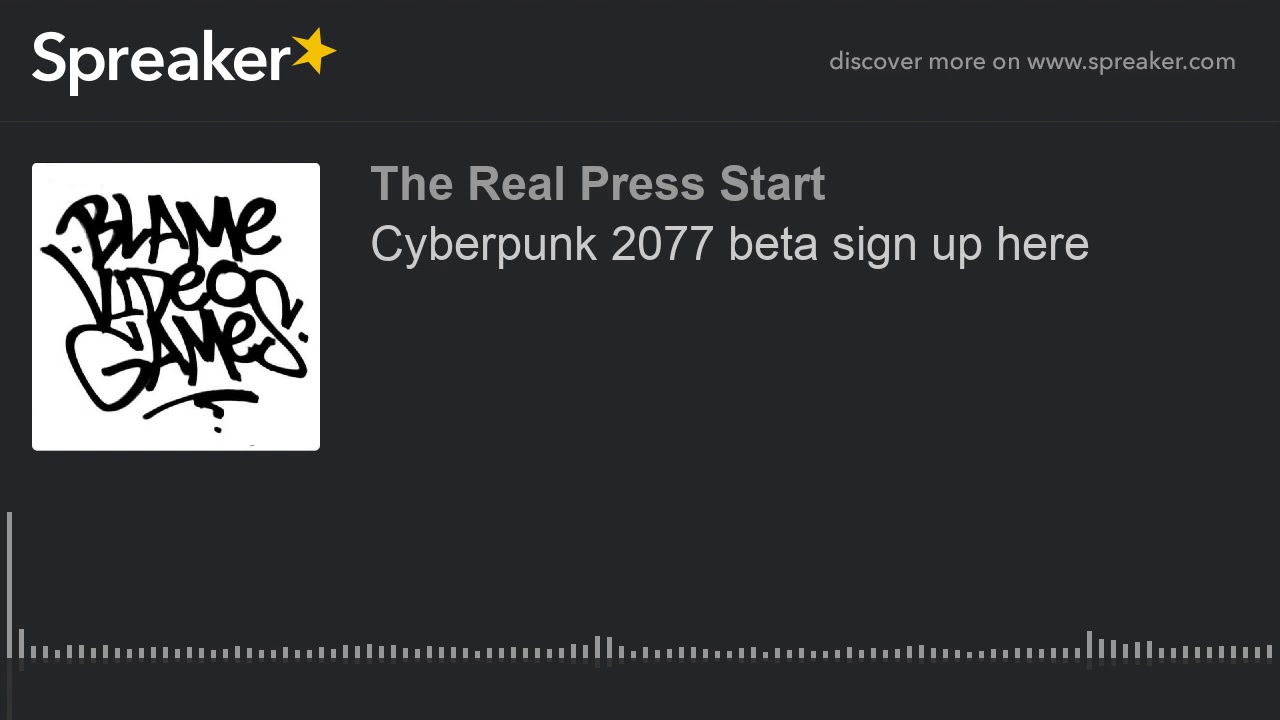Click the word 'Press' in show title
The height and width of the screenshot is (720, 1280).
coord(642,184)
